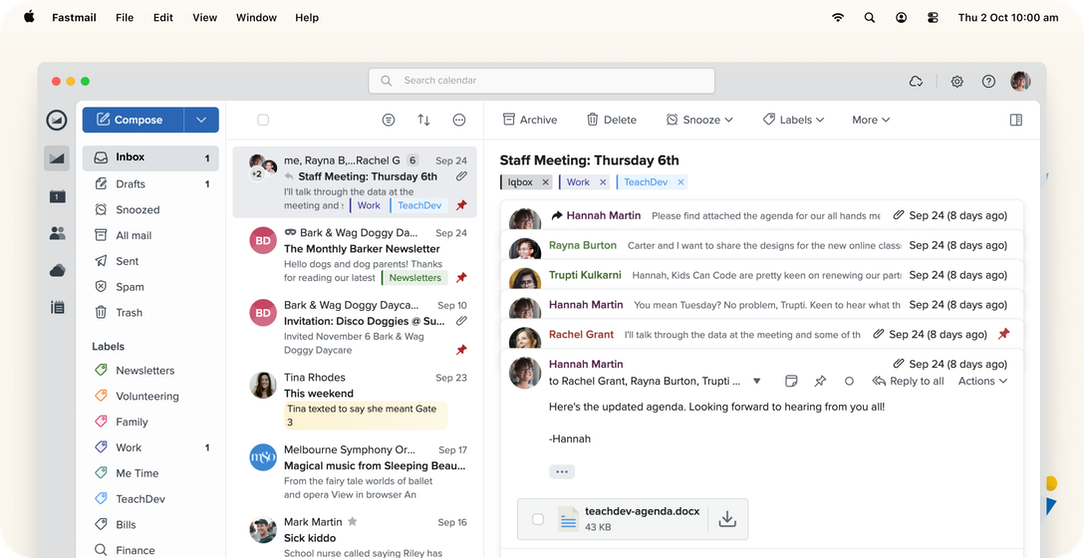The image size is (1084, 558).
Task: Click the filter icon above message list
Action: [x=389, y=120]
